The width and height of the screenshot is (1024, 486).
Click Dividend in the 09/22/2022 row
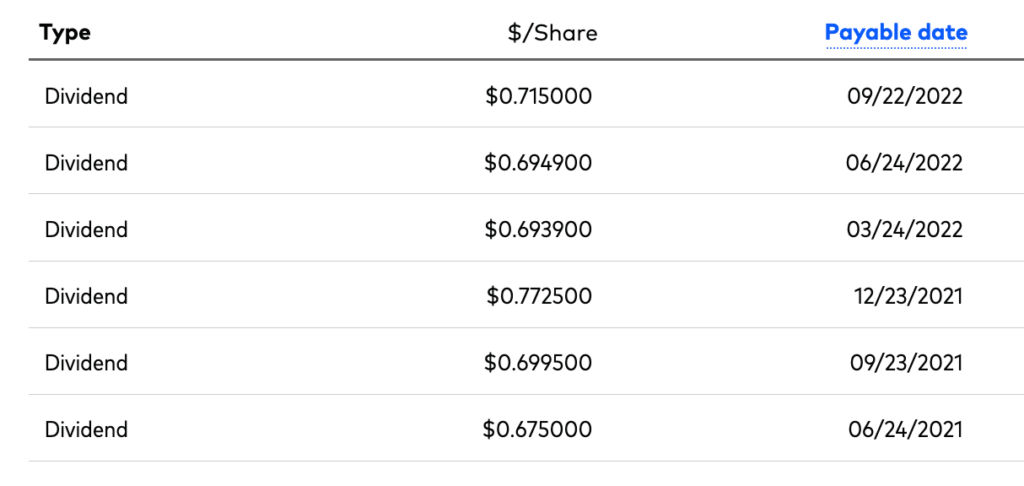(86, 96)
